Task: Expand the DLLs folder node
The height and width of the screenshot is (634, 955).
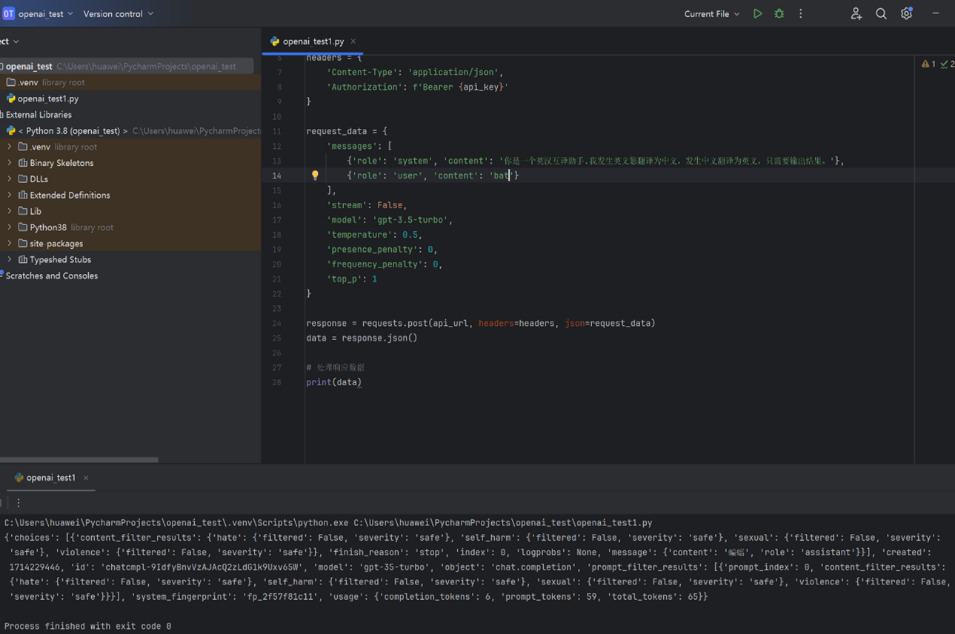Action: click(9, 179)
